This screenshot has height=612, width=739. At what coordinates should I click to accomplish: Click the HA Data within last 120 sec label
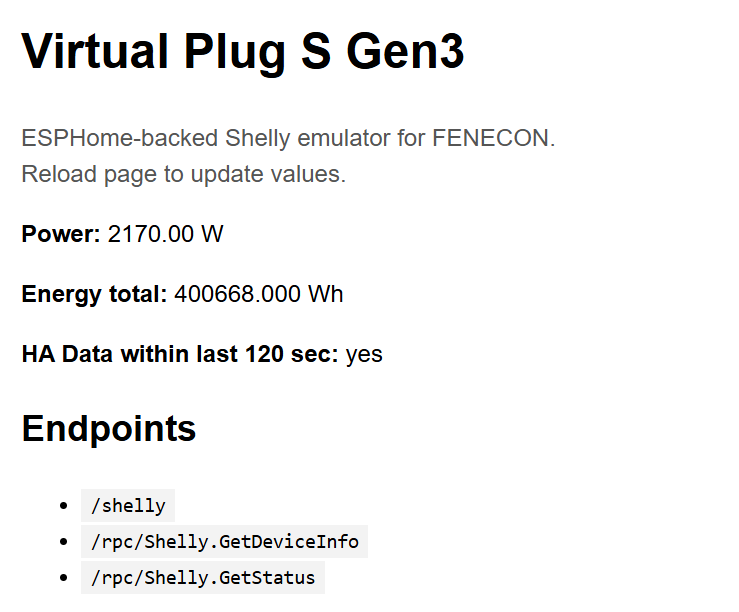click(x=180, y=354)
